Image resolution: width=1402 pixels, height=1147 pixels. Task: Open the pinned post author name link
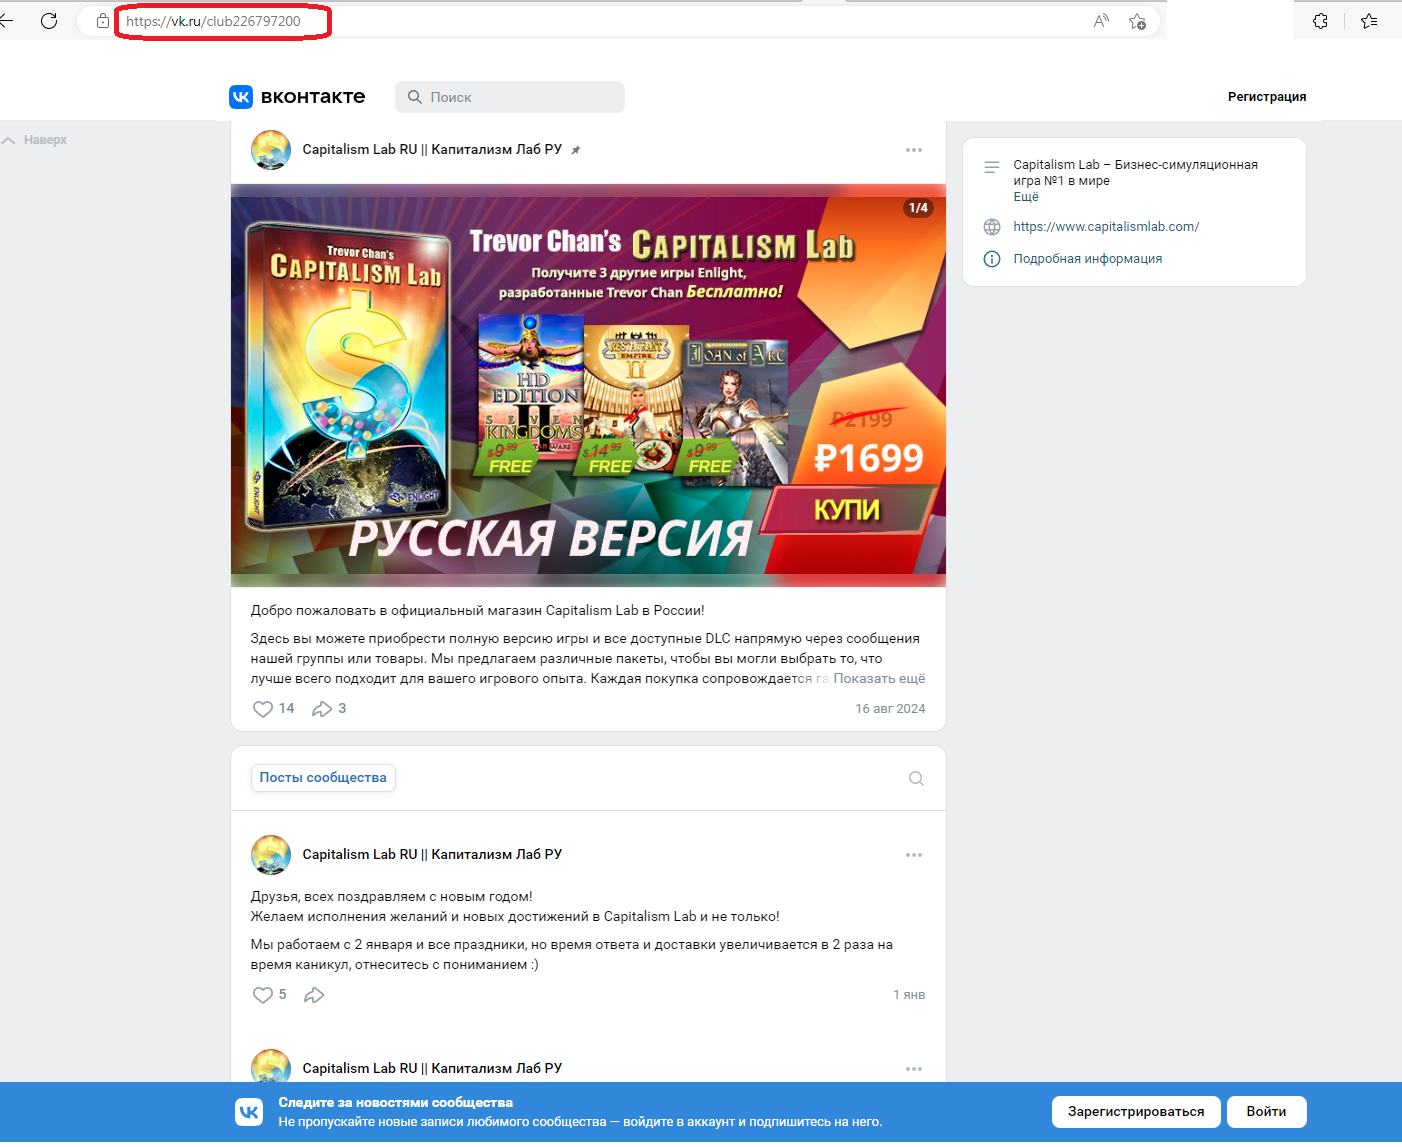432,150
